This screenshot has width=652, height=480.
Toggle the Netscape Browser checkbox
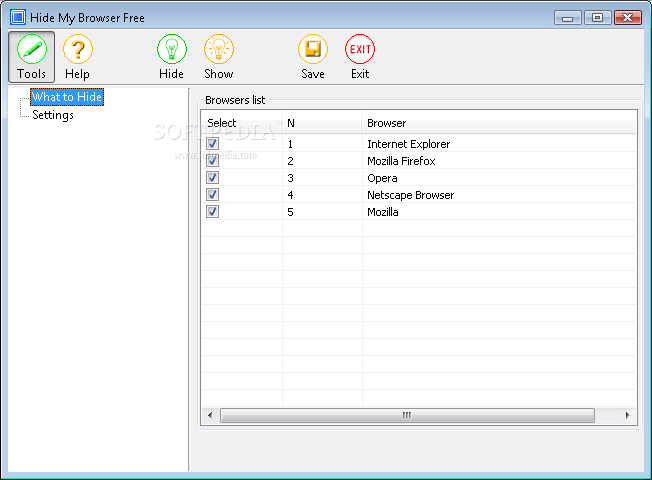coord(212,195)
